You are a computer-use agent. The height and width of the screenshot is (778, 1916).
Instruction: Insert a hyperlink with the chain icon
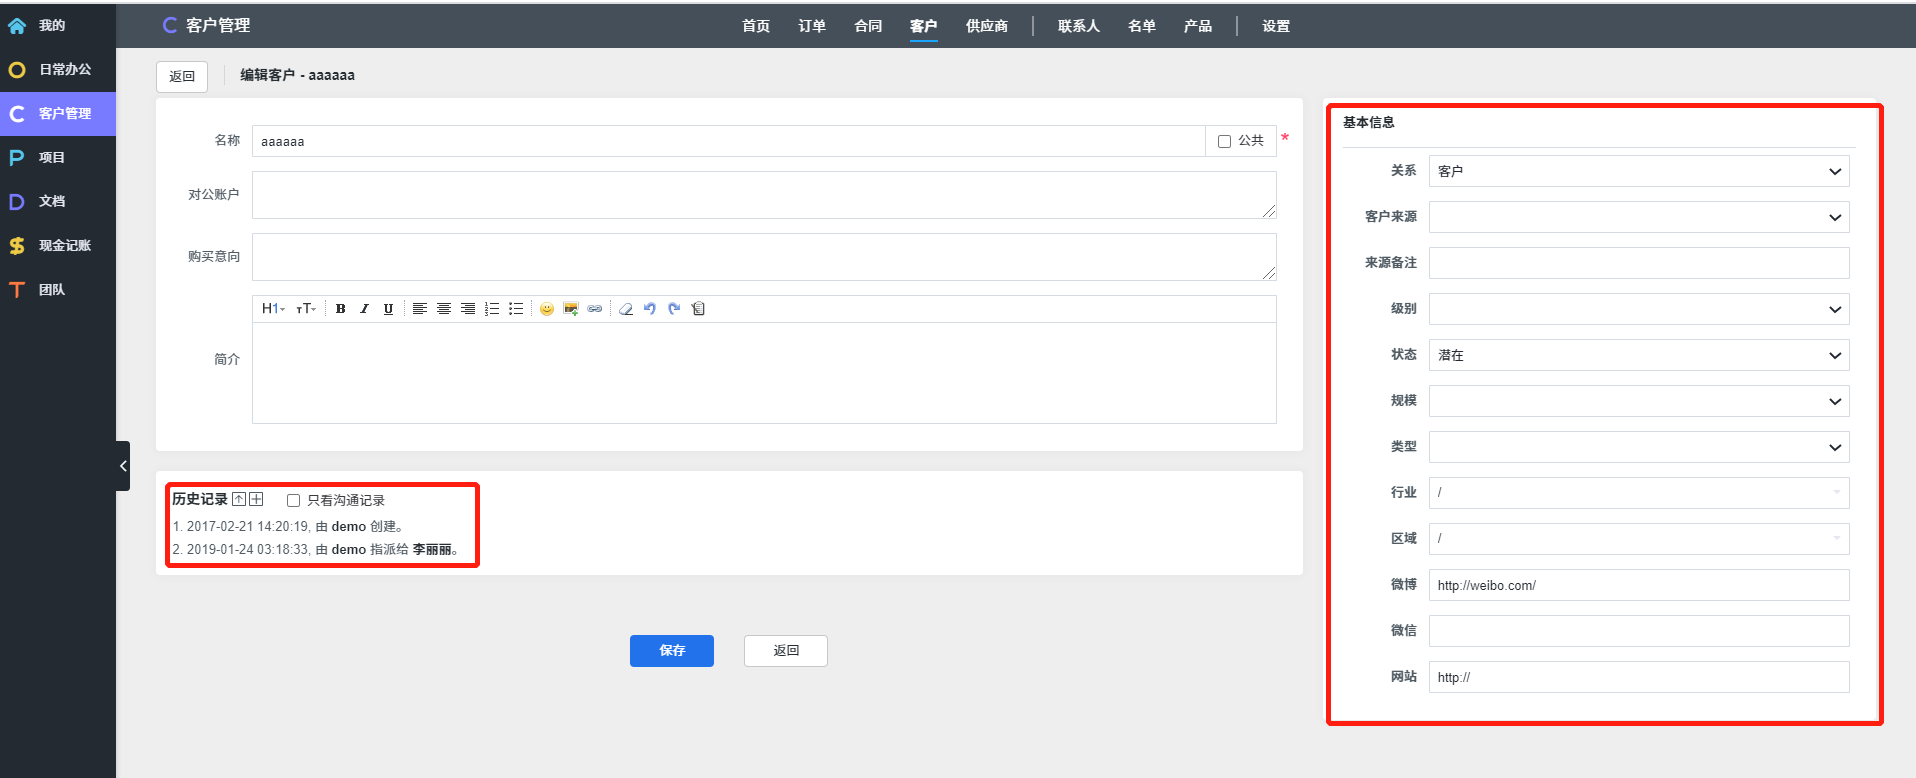click(x=595, y=309)
